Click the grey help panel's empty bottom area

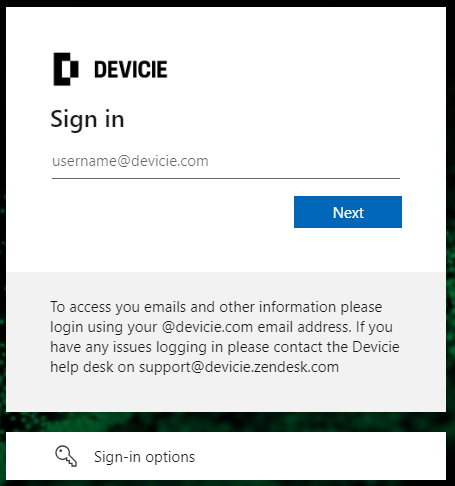(x=226, y=394)
